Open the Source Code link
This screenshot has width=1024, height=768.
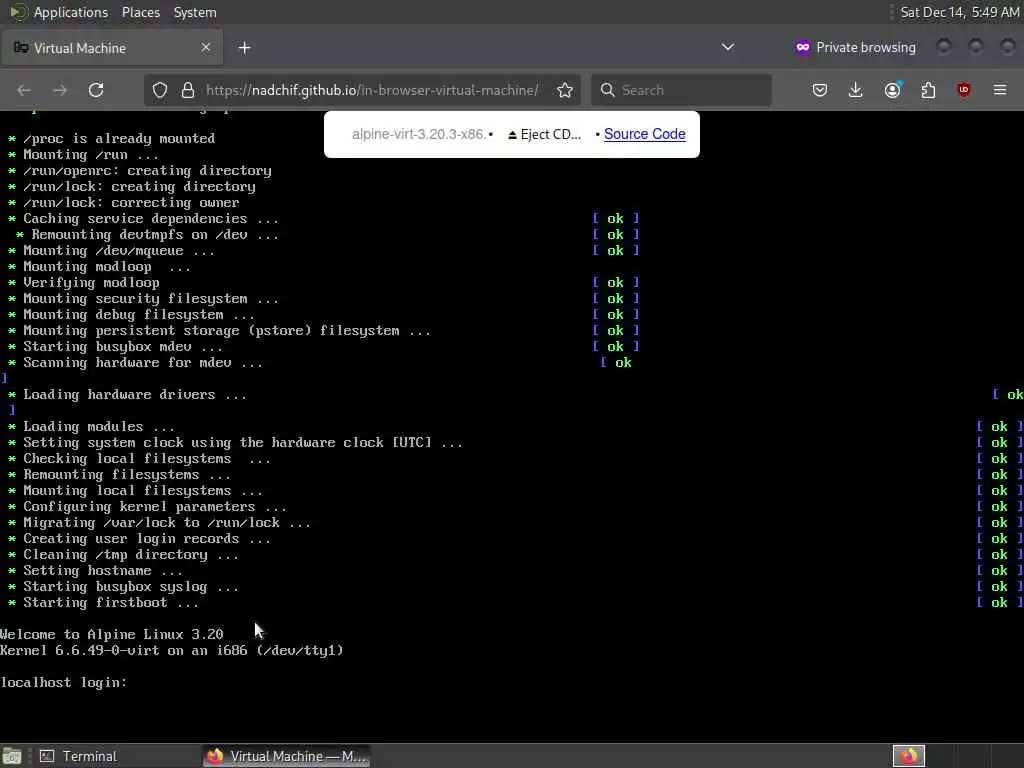pyautogui.click(x=645, y=134)
